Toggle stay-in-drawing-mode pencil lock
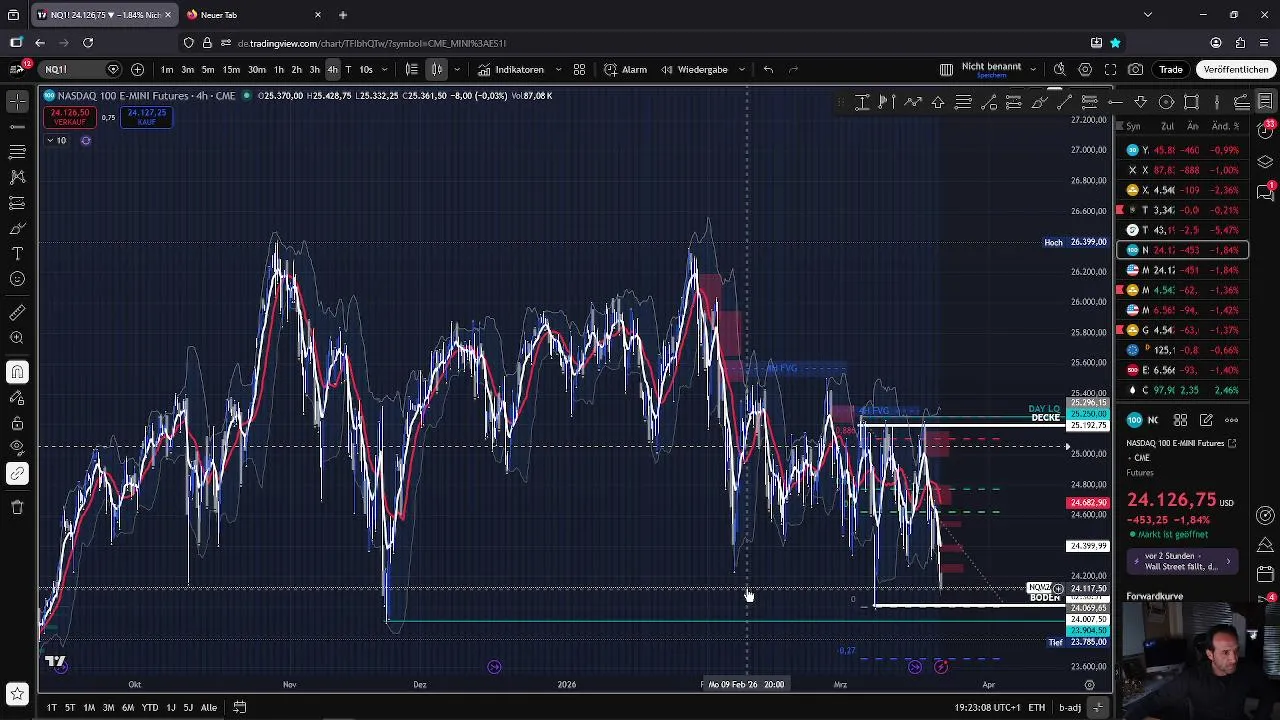Image resolution: width=1280 pixels, height=720 pixels. (x=17, y=397)
